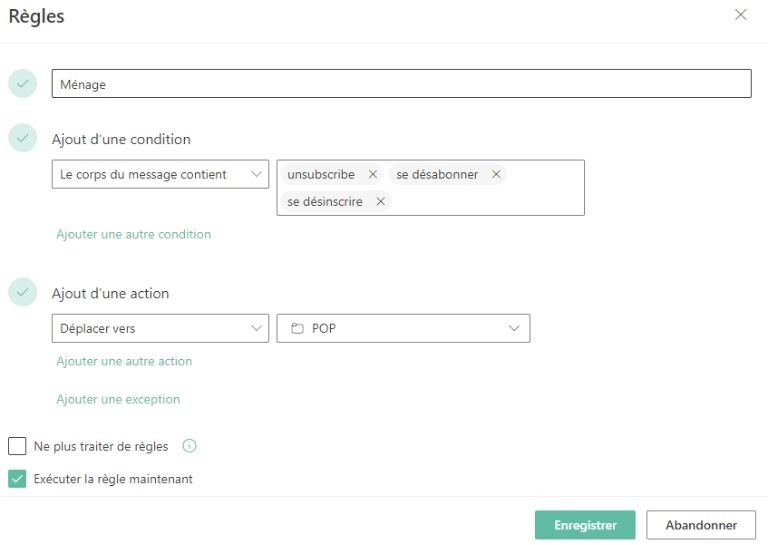Uncheck 'Exécuter la règle maintenant'
The height and width of the screenshot is (545, 768).
tap(17, 479)
